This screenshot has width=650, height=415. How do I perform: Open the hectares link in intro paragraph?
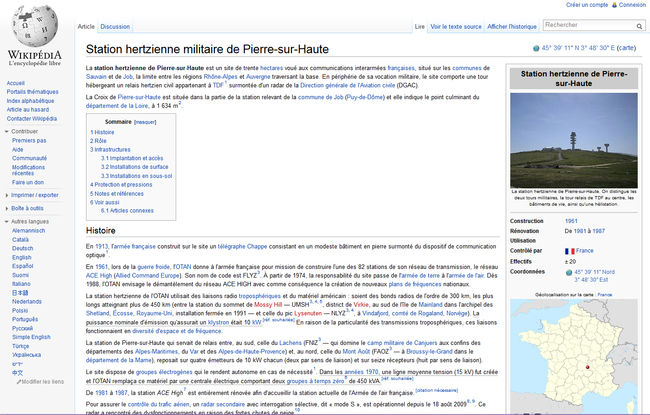(272, 68)
